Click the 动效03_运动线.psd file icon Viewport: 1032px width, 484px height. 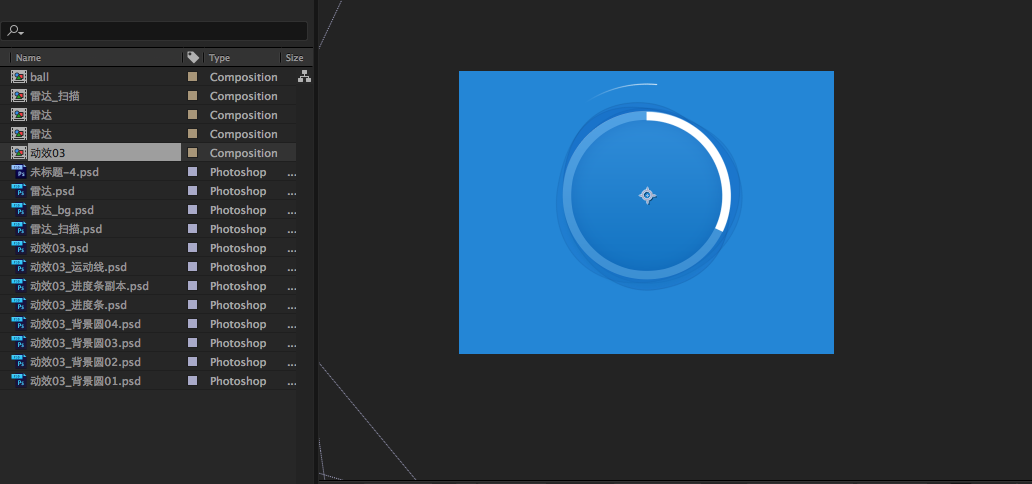click(18, 267)
